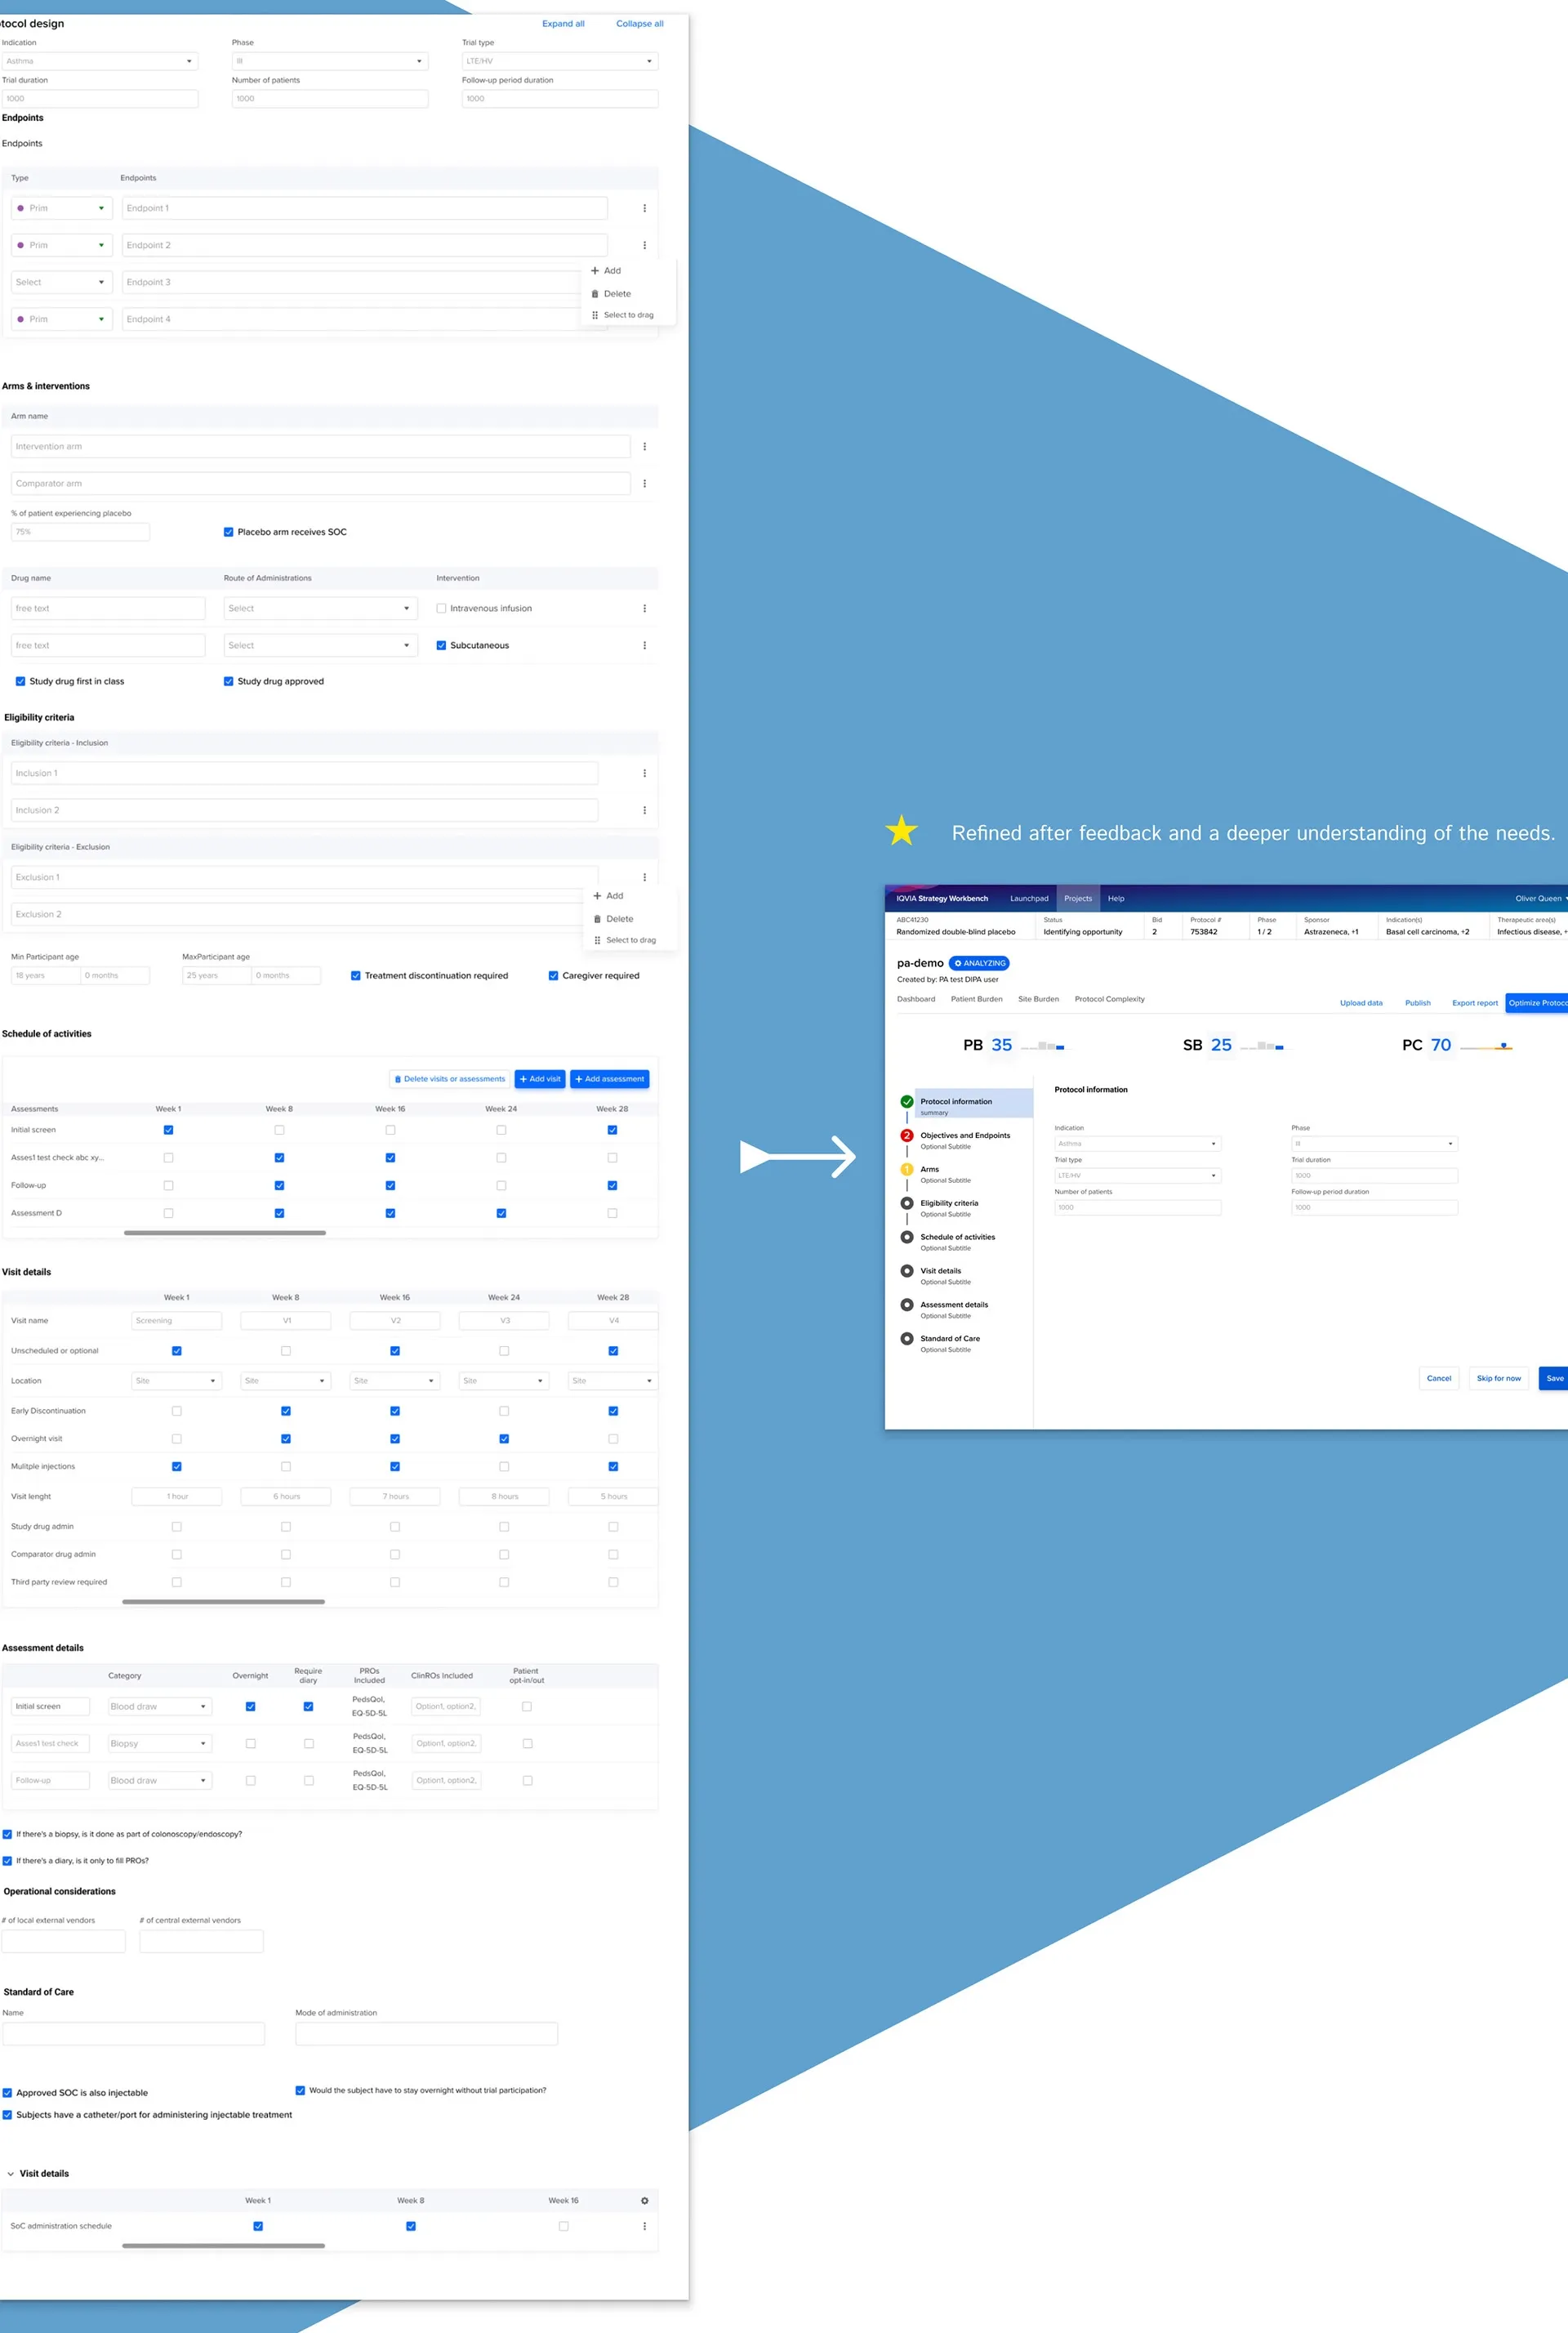Click Expand all link
The height and width of the screenshot is (2333, 1568).
click(563, 23)
